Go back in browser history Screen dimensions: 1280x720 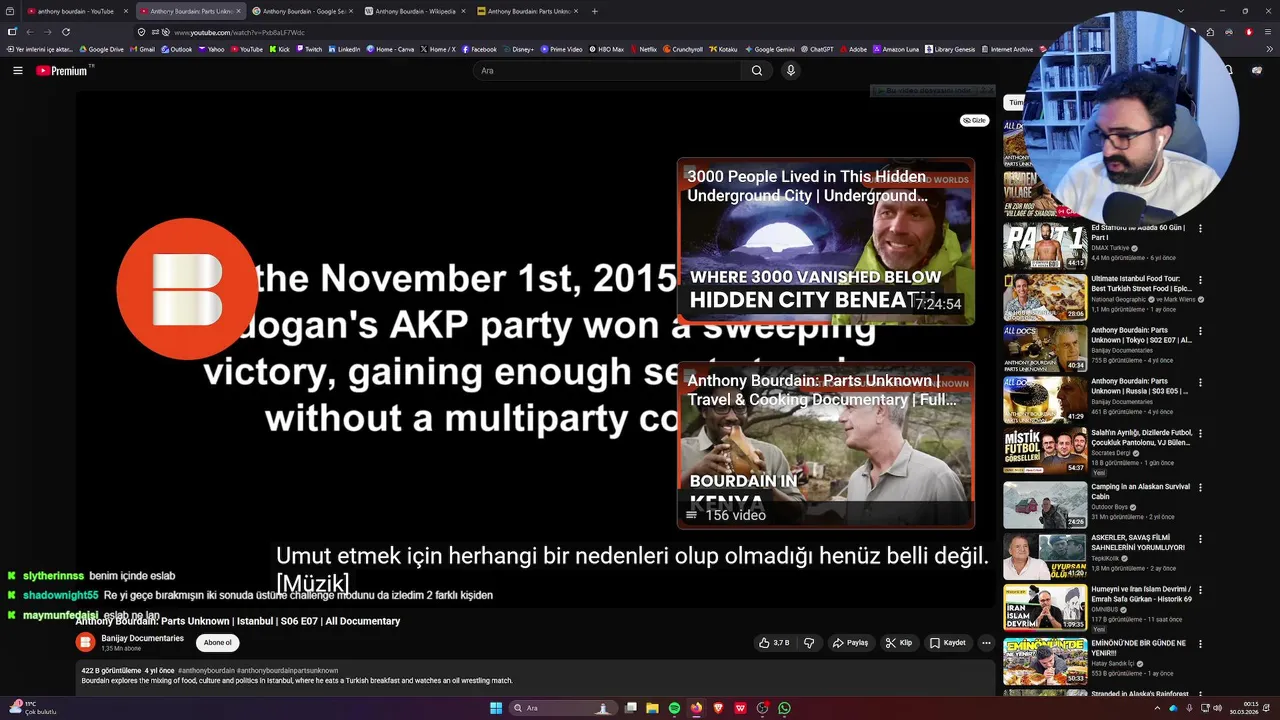coord(29,32)
